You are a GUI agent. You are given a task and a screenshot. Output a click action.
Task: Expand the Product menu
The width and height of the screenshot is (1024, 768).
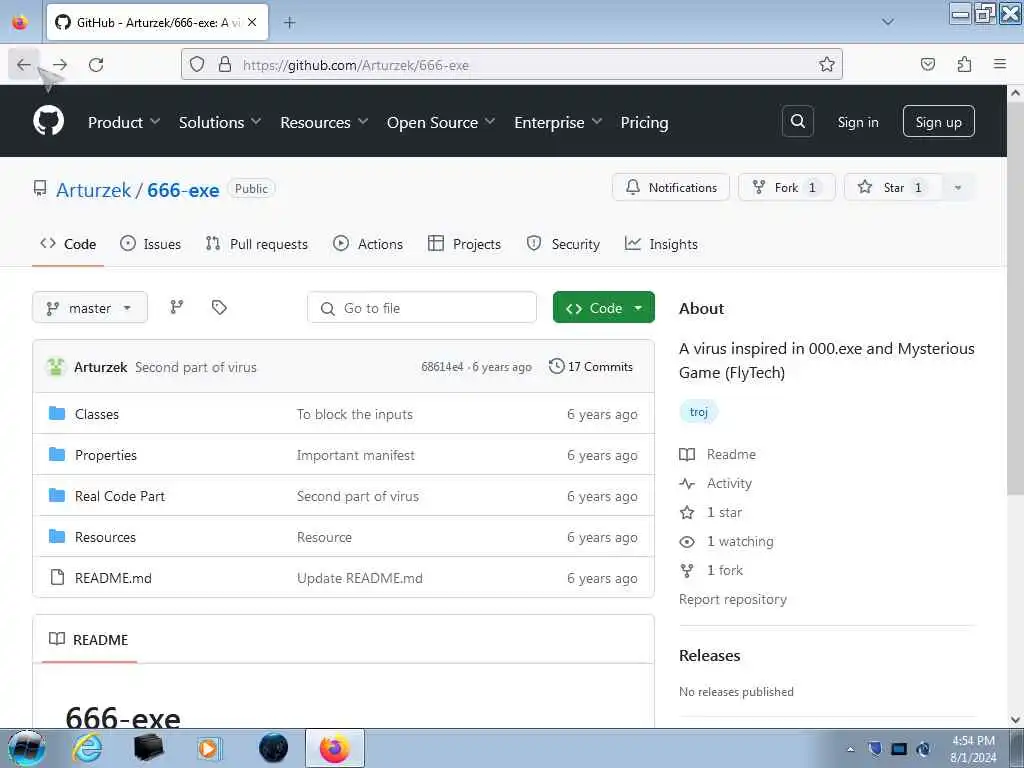(124, 122)
